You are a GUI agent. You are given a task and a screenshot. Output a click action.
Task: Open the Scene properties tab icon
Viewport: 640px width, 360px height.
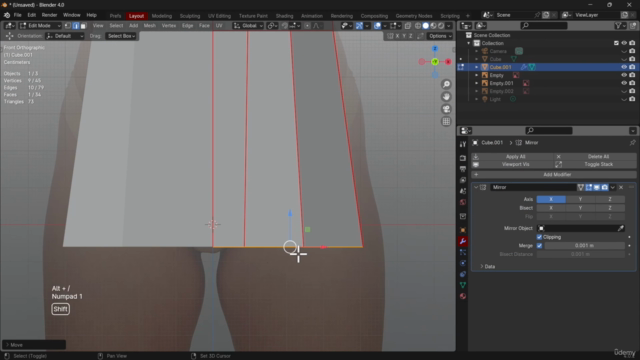462,191
